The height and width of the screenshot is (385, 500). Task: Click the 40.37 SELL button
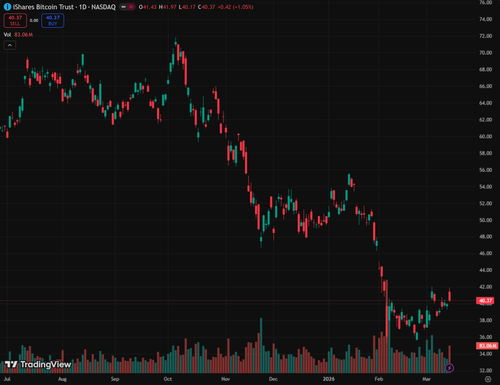tap(15, 20)
